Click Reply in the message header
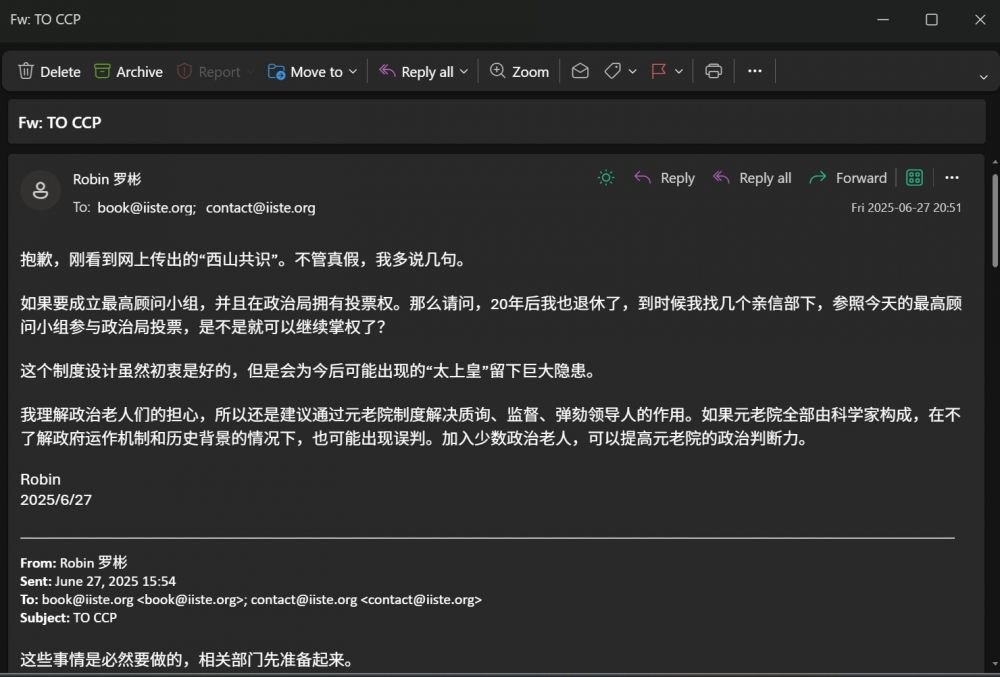Image resolution: width=1000 pixels, height=677 pixels. 665,178
